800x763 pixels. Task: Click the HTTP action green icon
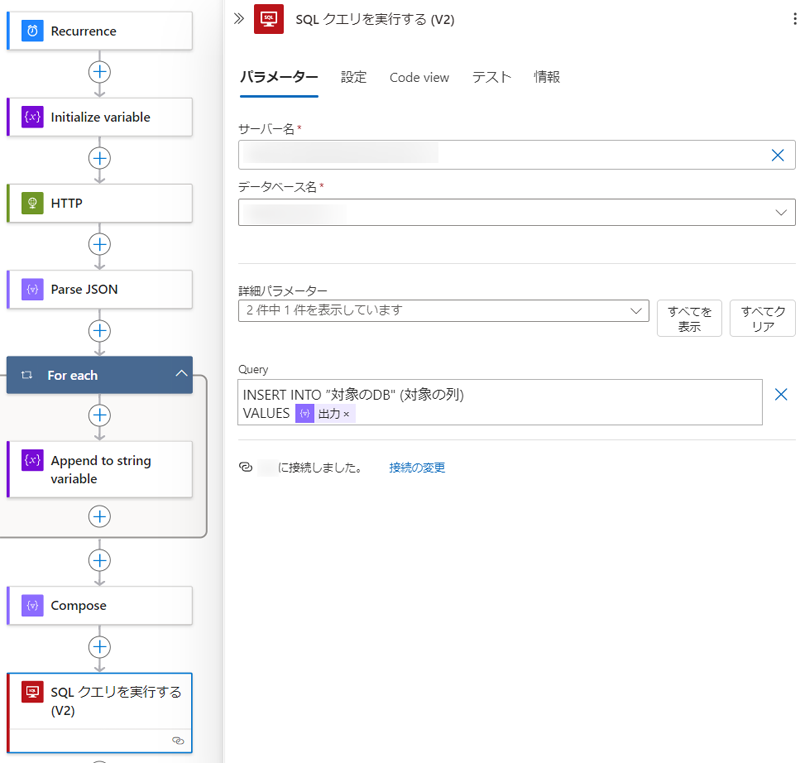click(x=32, y=203)
